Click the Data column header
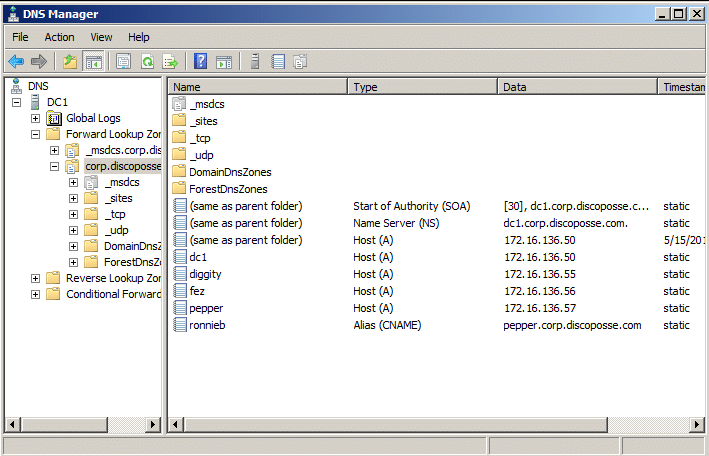The image size is (709, 456). coord(576,87)
